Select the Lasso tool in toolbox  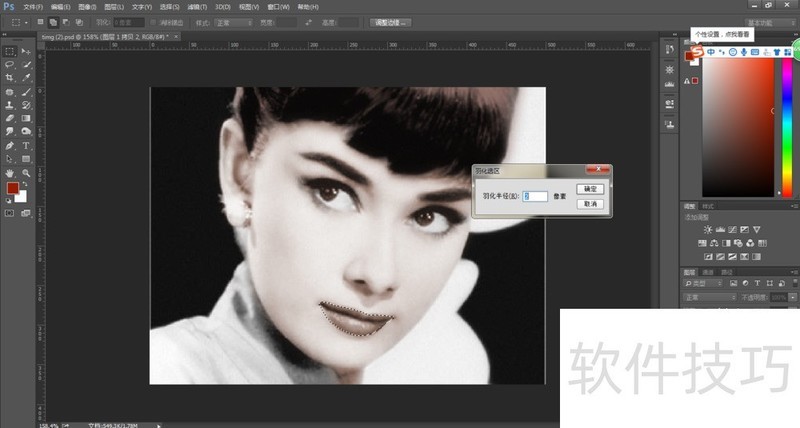[10, 64]
